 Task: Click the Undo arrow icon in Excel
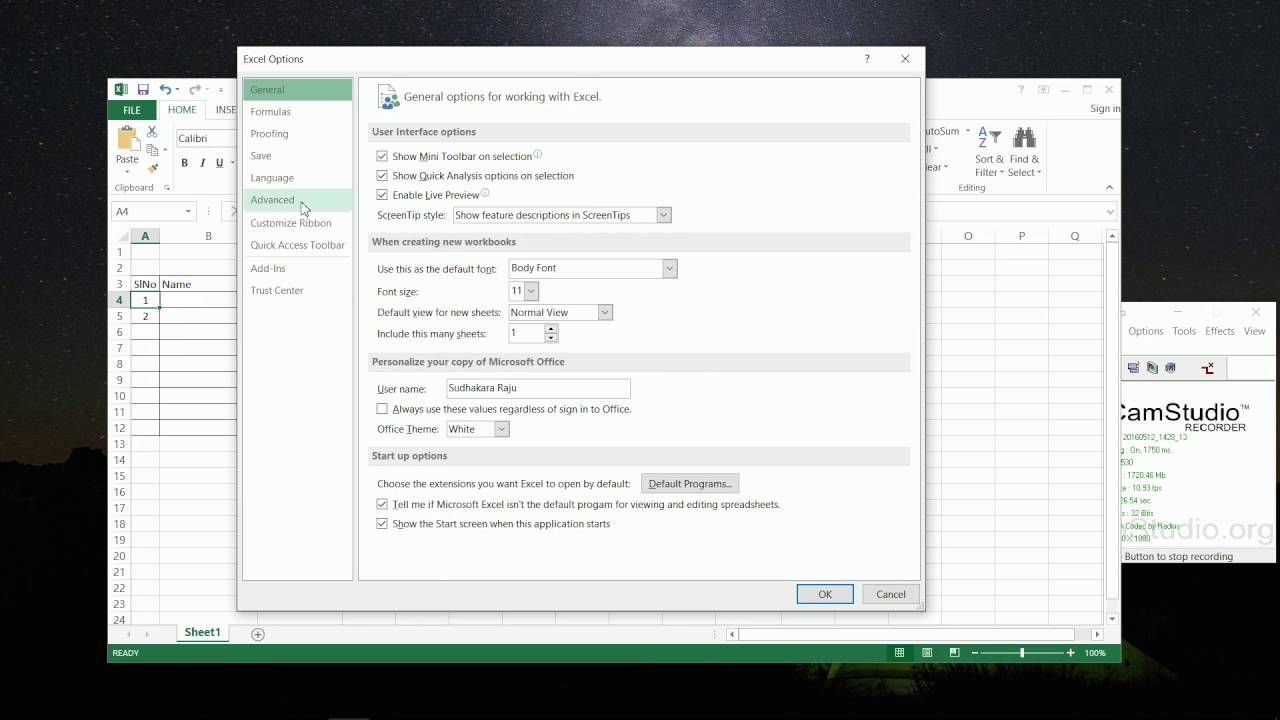(165, 89)
